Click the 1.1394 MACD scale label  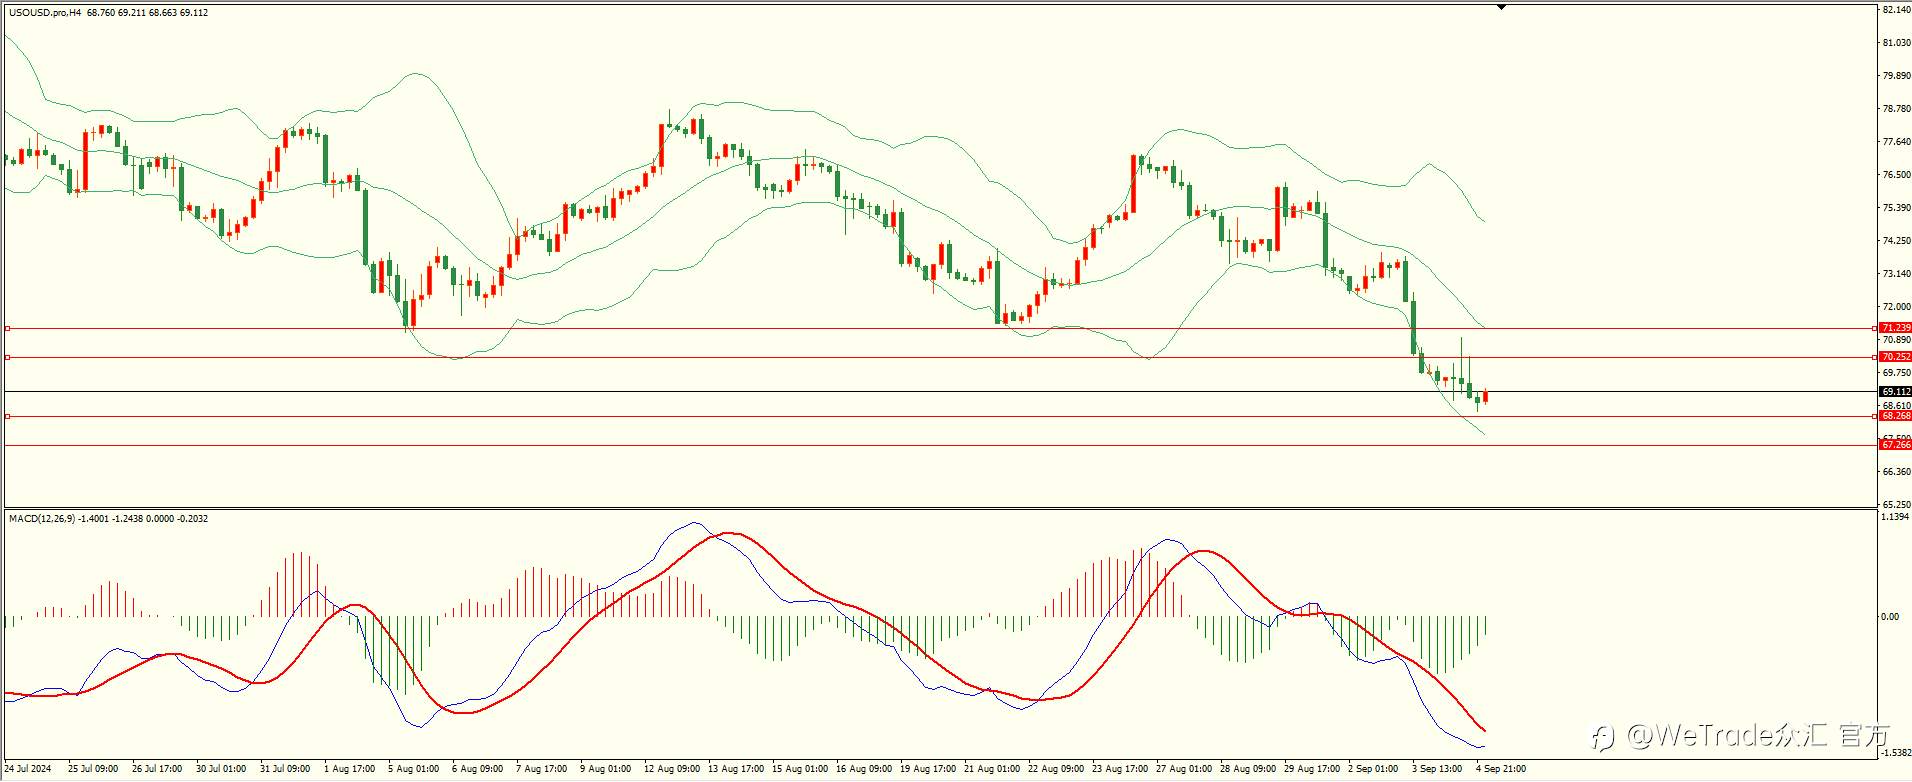coord(1896,517)
